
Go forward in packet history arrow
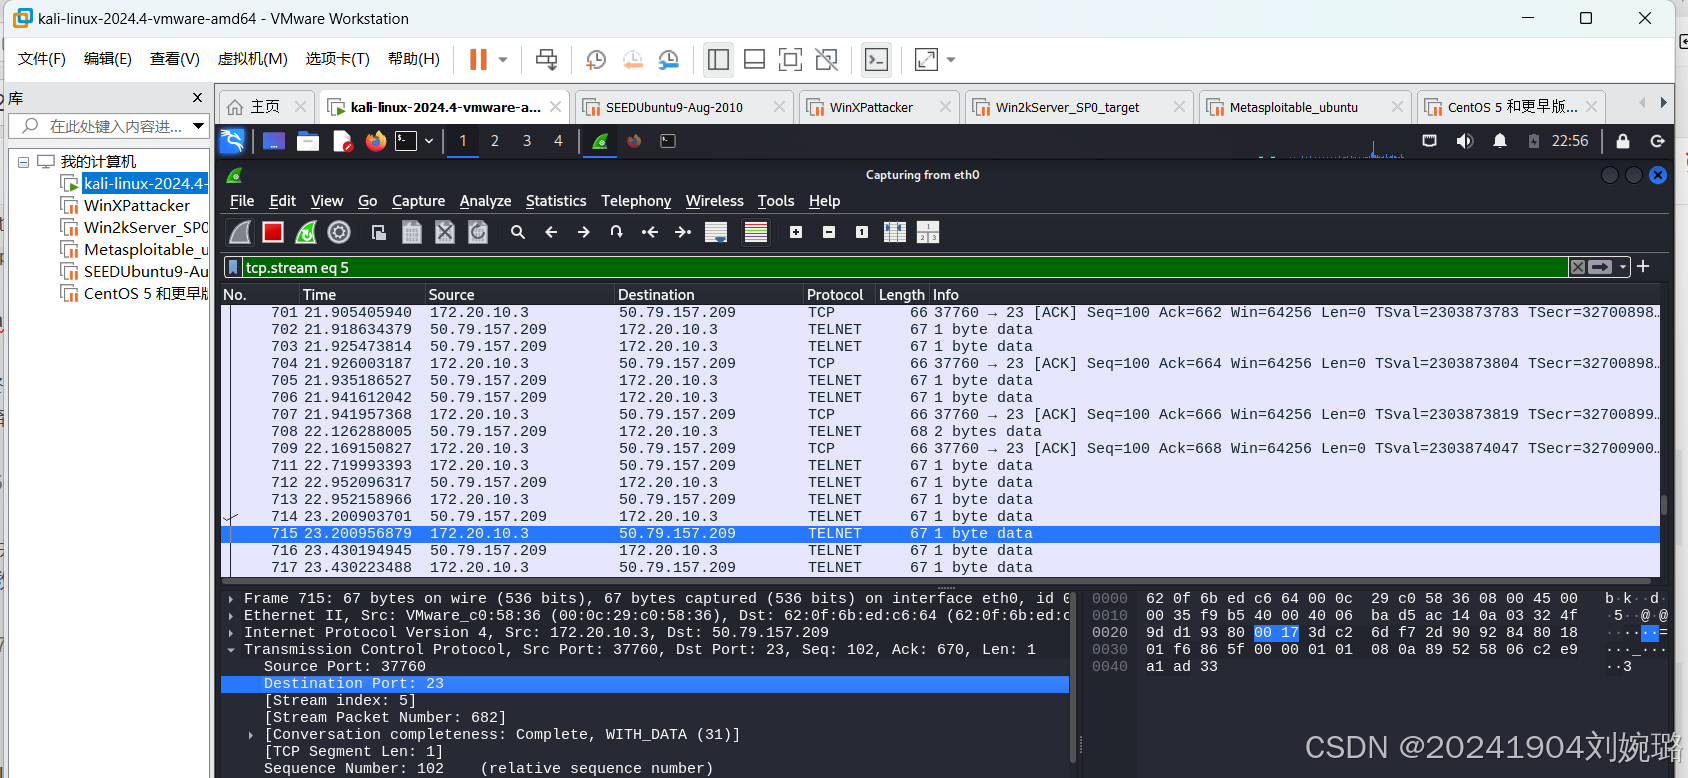coord(584,232)
